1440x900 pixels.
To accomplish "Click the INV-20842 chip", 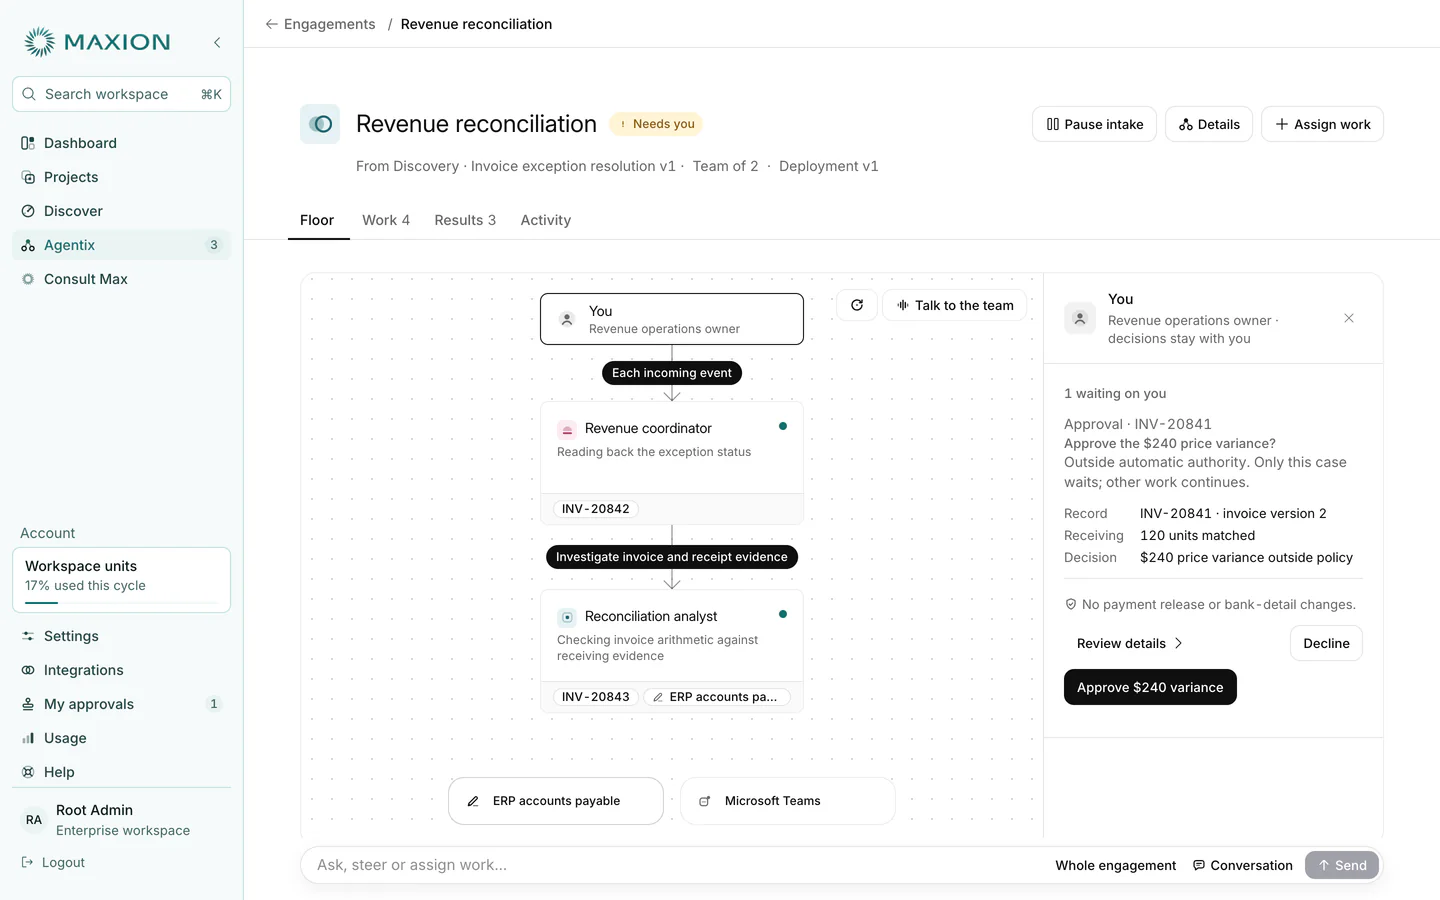I will [596, 509].
